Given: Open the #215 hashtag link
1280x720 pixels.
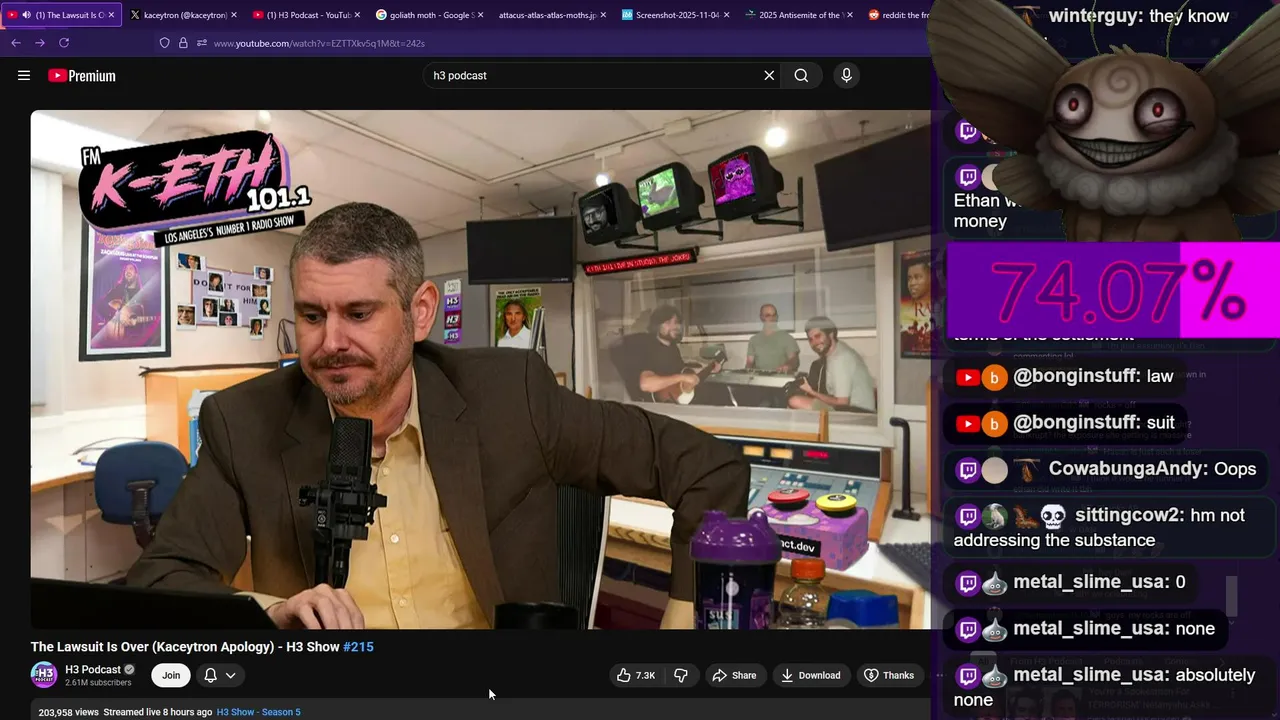Looking at the screenshot, I should click(x=358, y=647).
